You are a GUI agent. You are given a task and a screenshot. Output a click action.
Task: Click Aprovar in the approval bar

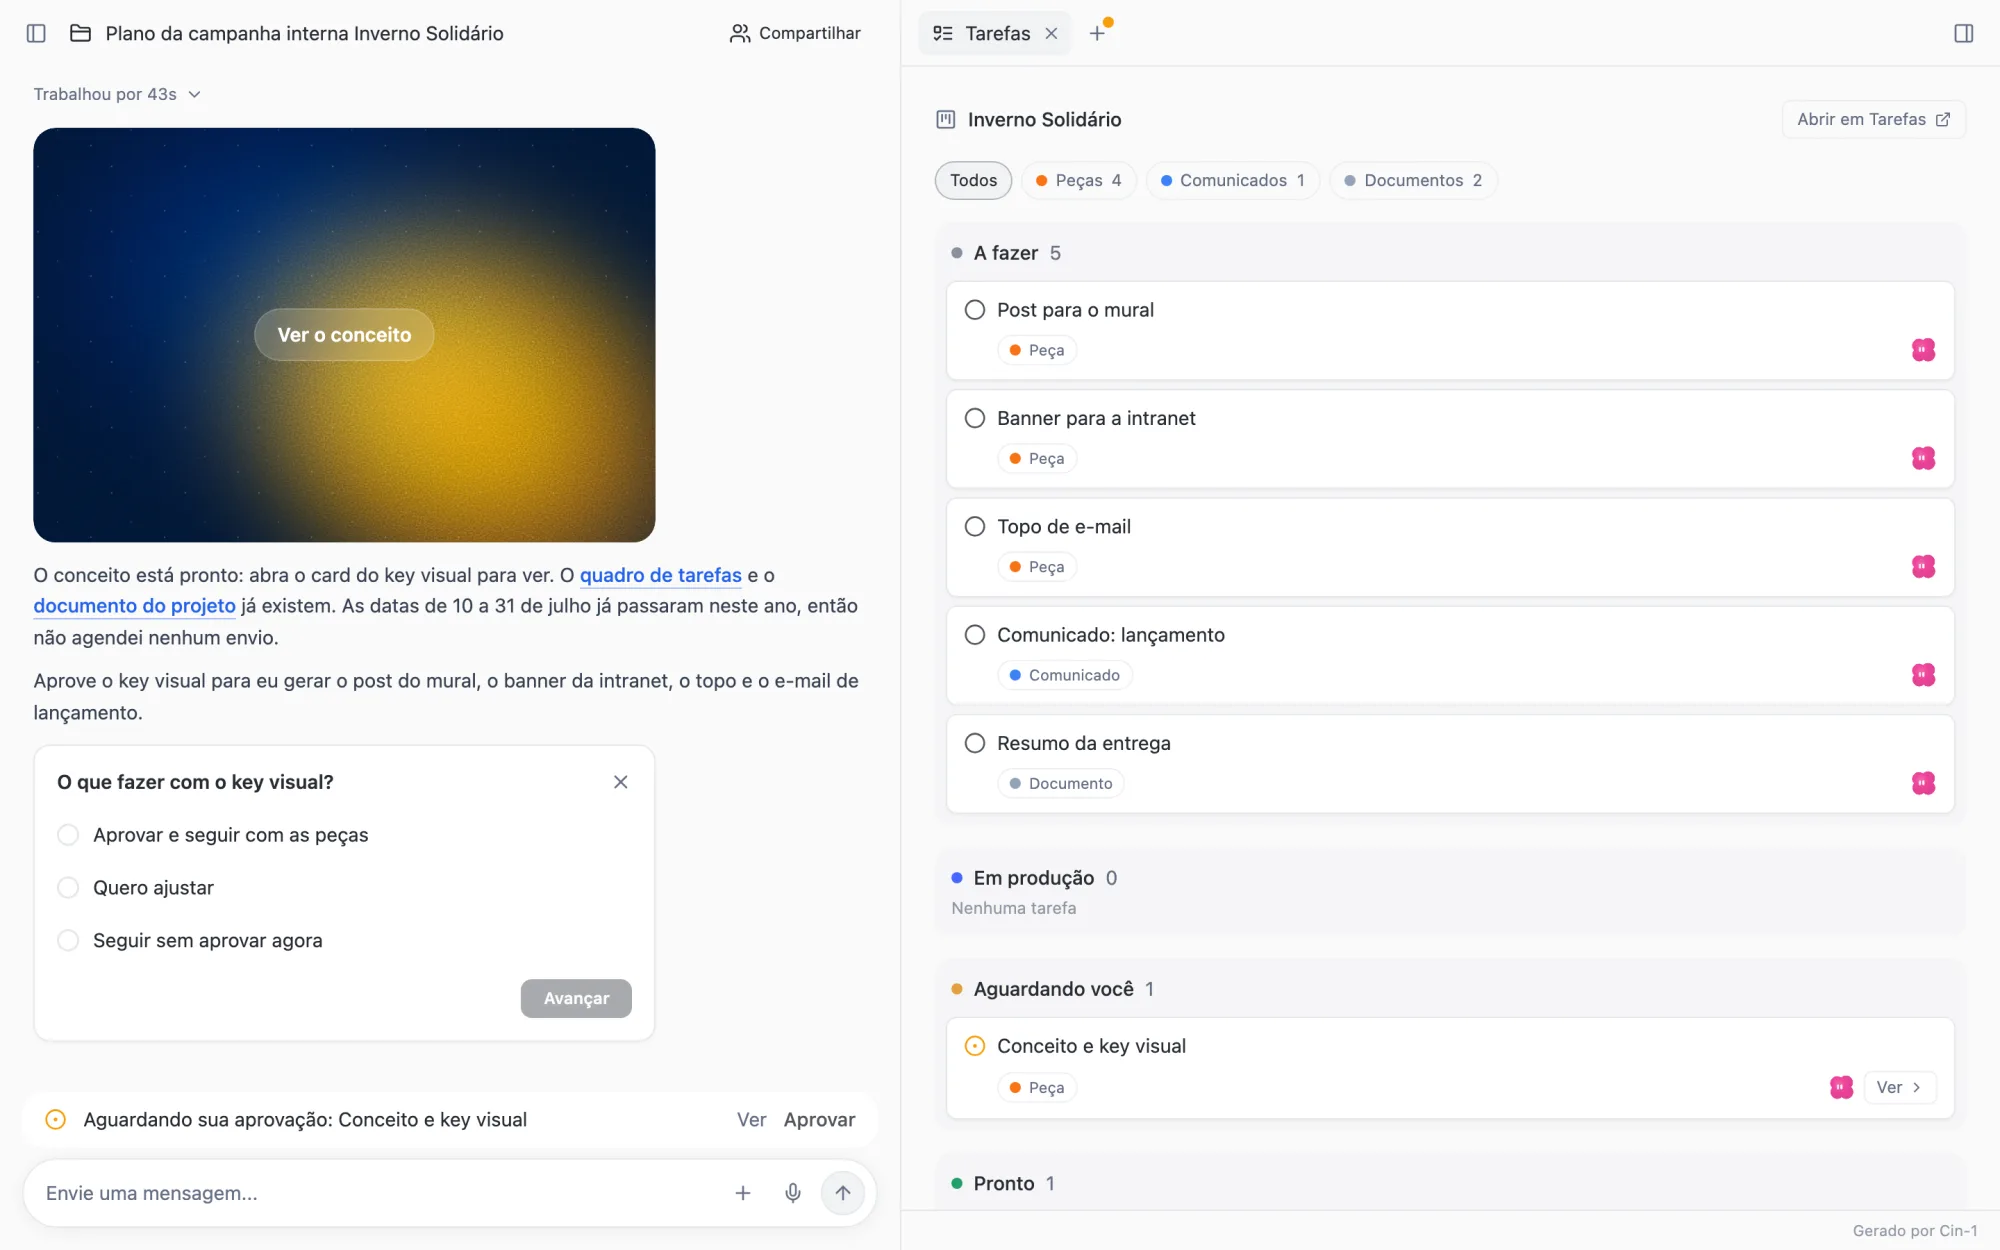pyautogui.click(x=819, y=1120)
